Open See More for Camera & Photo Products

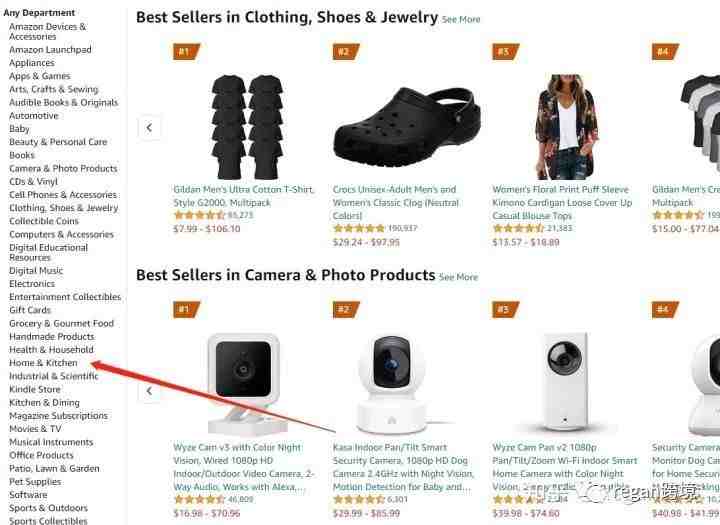click(x=458, y=277)
